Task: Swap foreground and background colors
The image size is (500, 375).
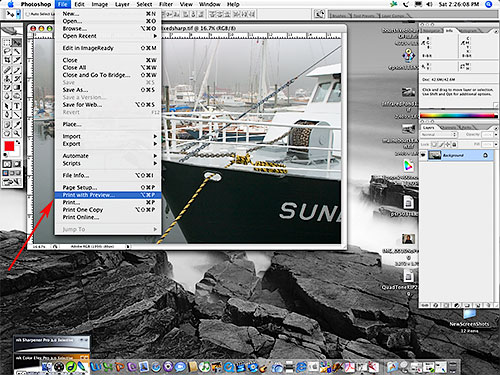Action: (x=18, y=143)
